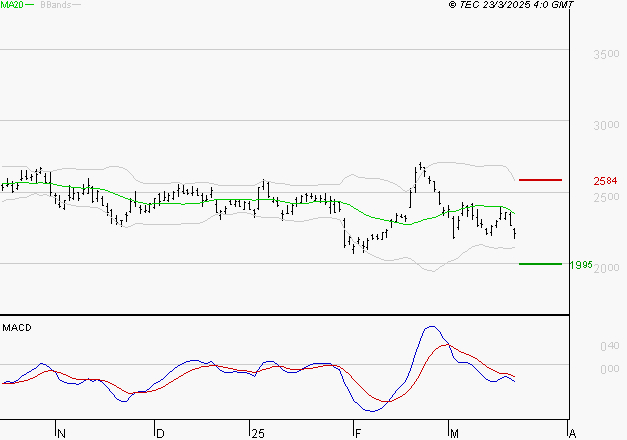Select the 25 year marker on time axis
This screenshot has height=440, width=627.
tap(258, 434)
